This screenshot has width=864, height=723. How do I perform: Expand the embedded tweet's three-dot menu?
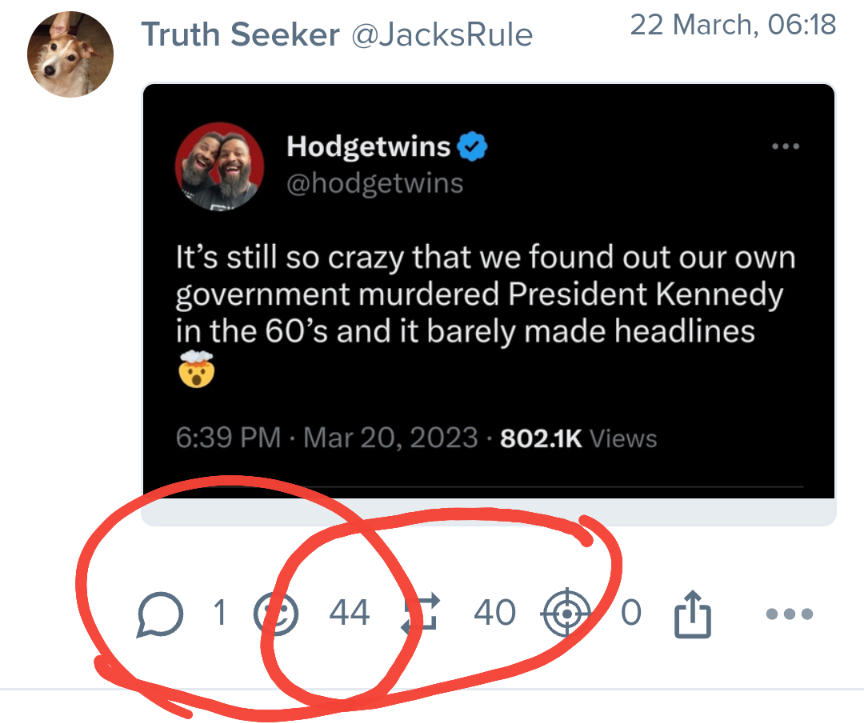(787, 147)
